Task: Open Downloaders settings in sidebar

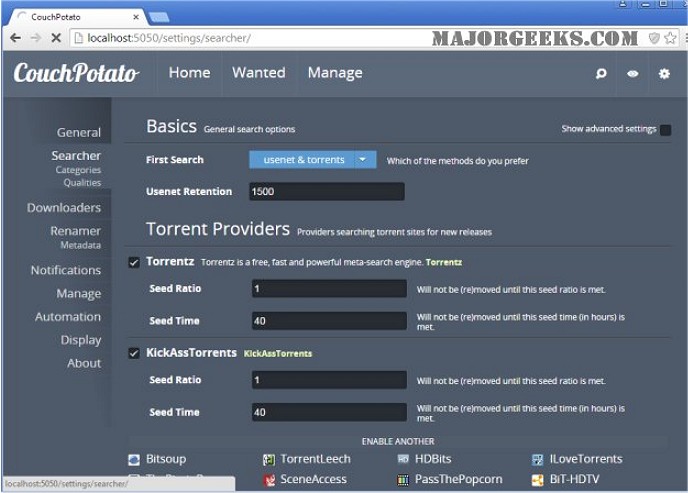Action: [64, 207]
